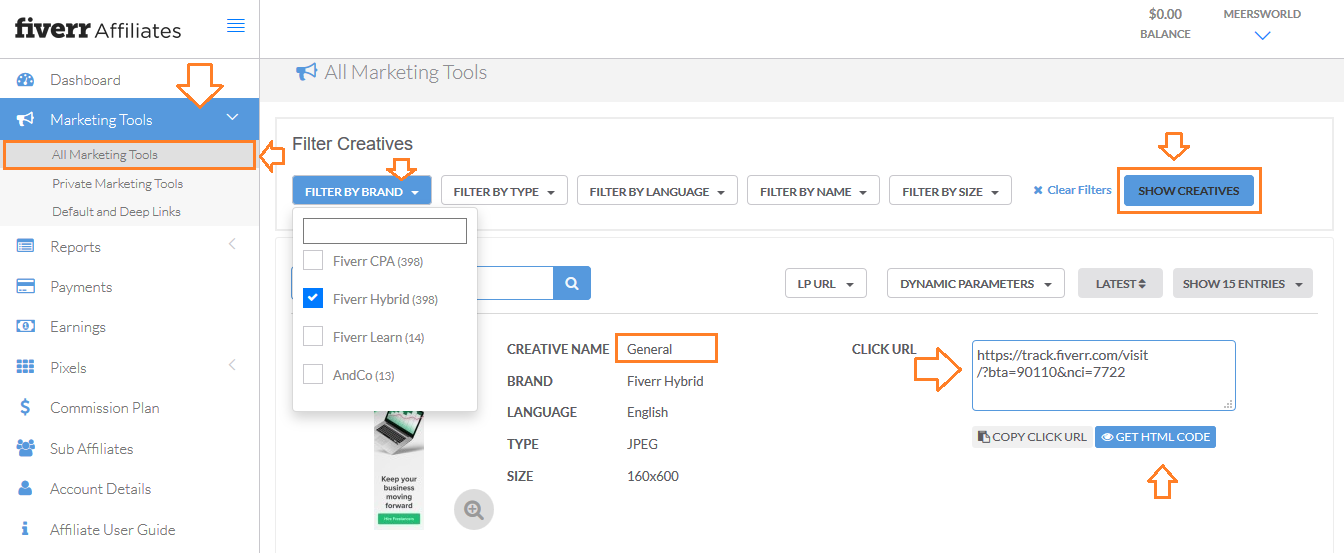Screen dimensions: 1344x553
Task: Open the Filter by Size dropdown
Action: coord(950,191)
